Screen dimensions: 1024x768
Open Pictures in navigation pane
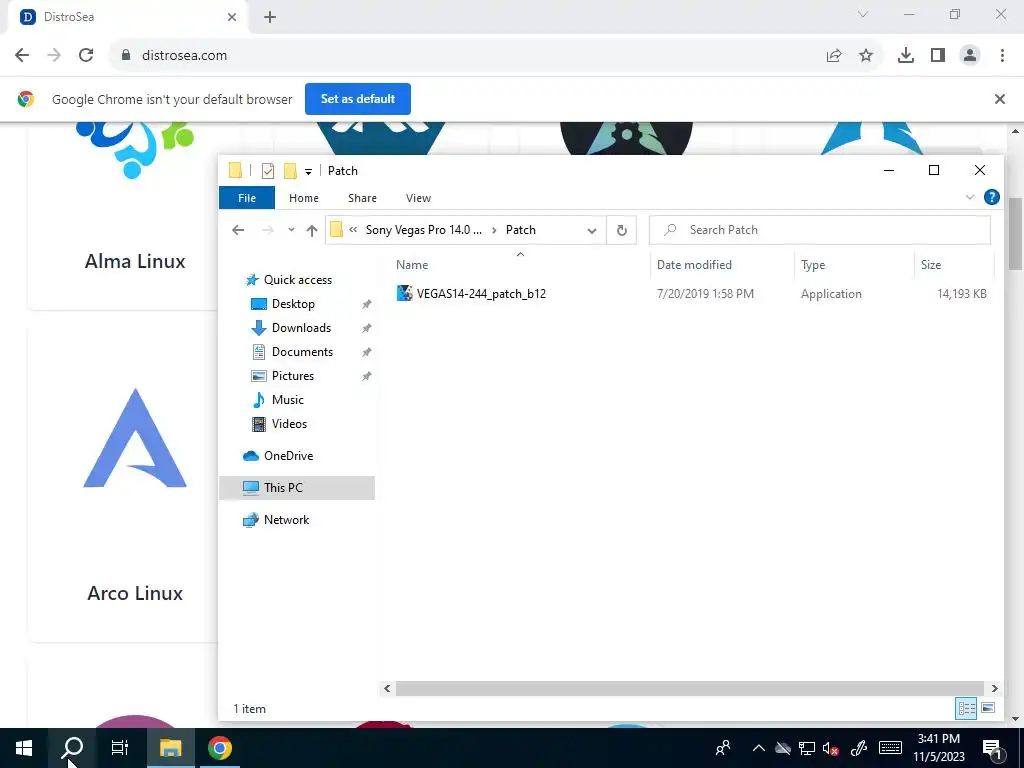(293, 376)
